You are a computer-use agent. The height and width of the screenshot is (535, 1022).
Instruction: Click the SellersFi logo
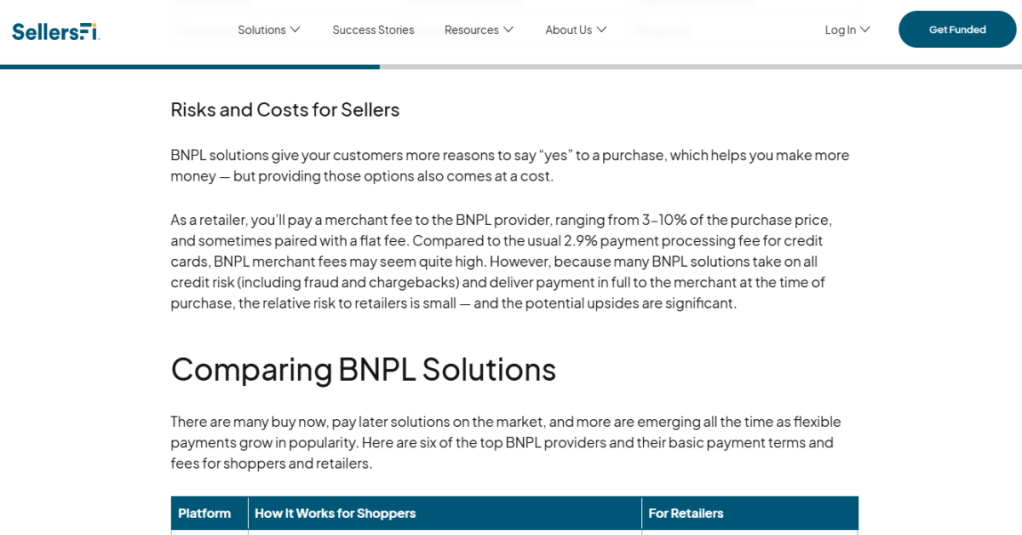pos(56,31)
